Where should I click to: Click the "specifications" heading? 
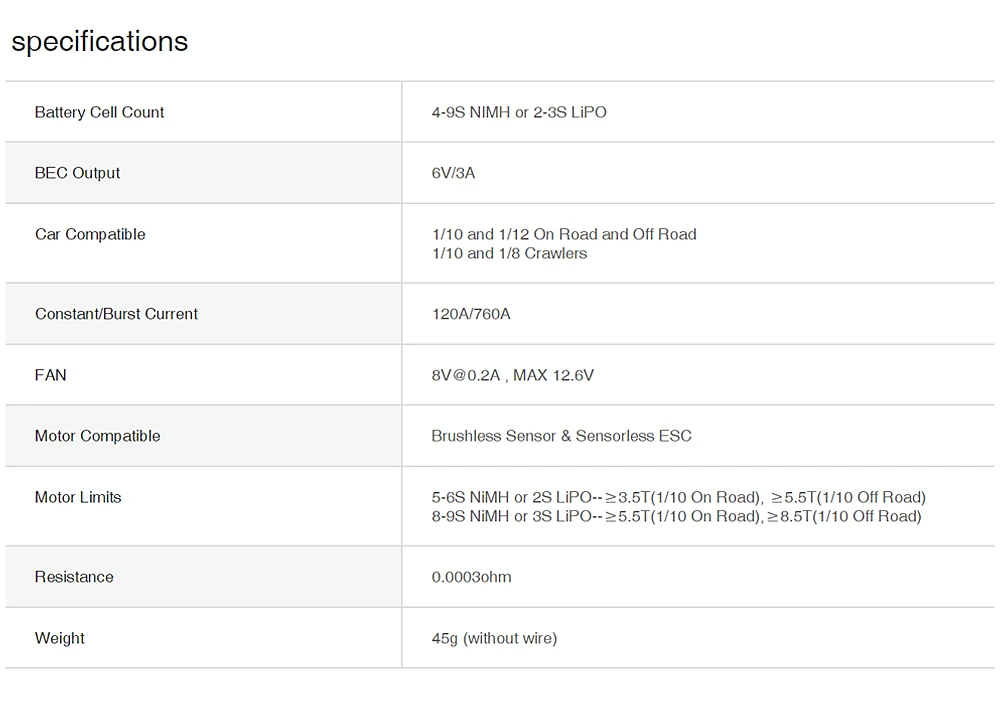point(99,42)
